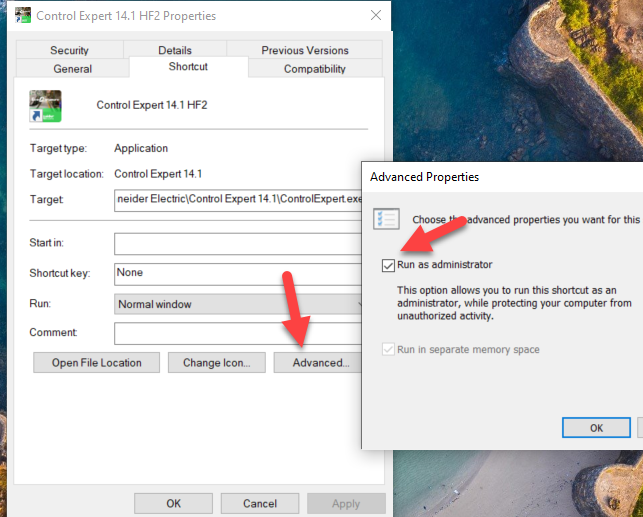Click the title bar application icon

pyautogui.click(x=23, y=15)
